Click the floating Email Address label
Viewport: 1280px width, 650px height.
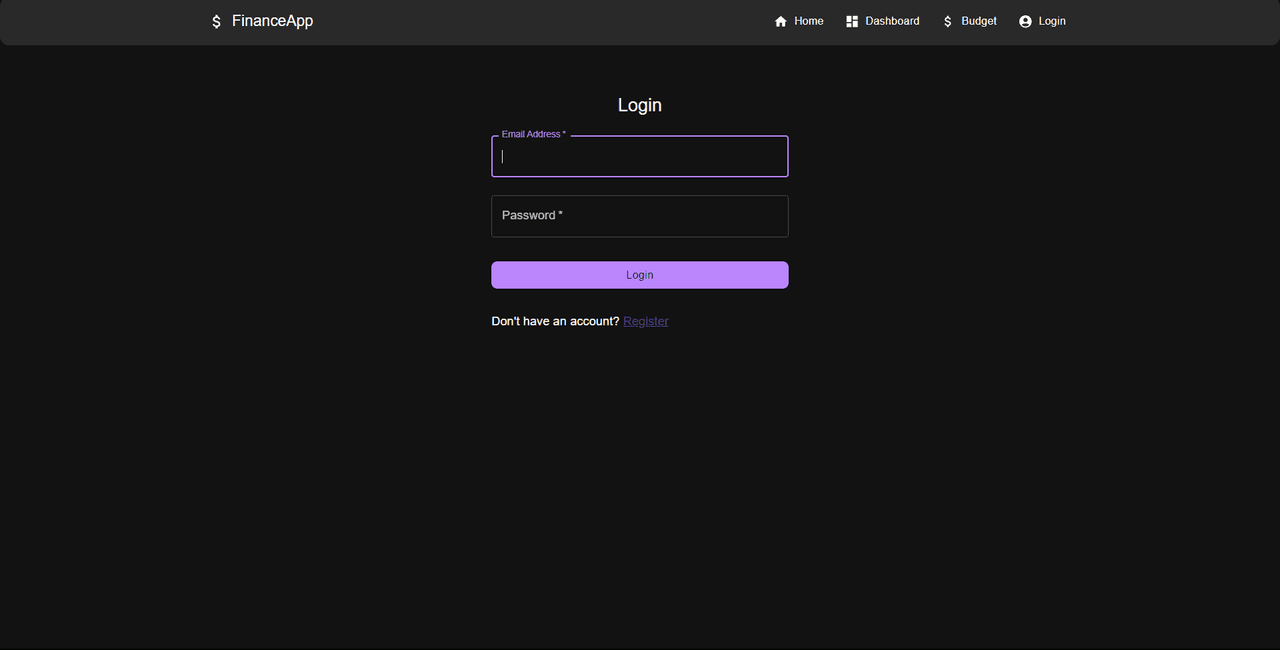click(533, 134)
